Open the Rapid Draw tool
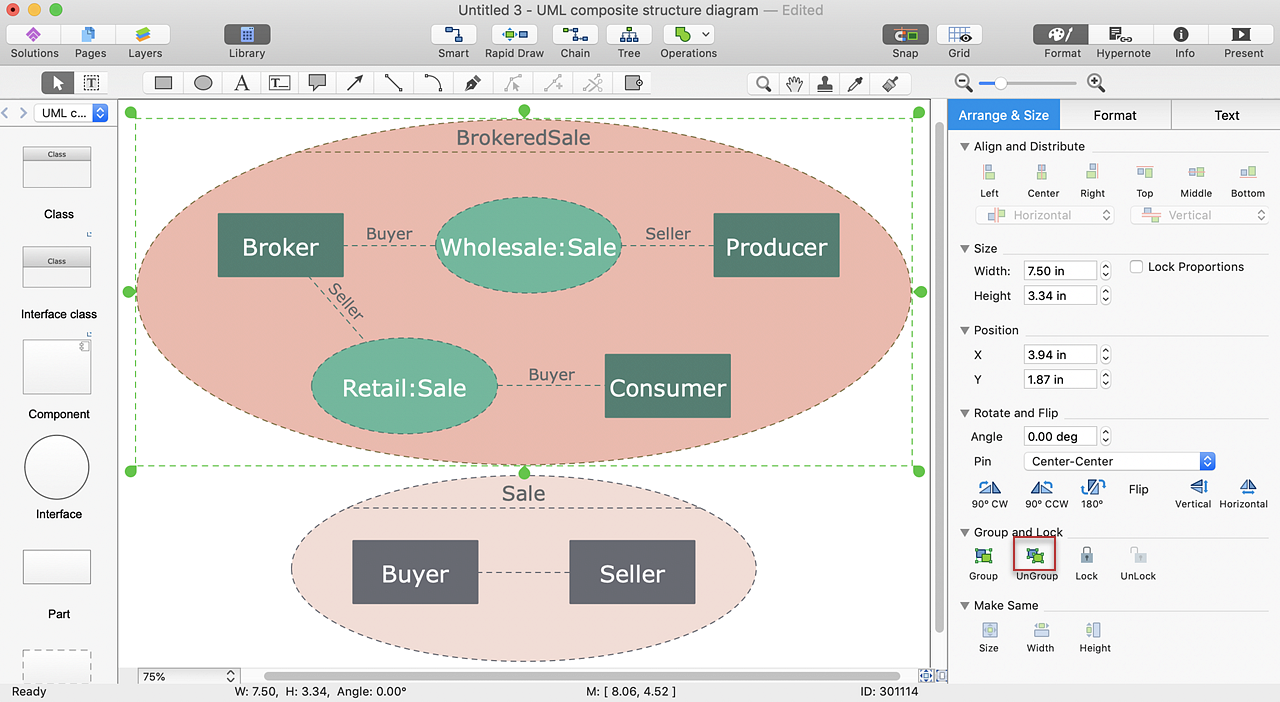The image size is (1280, 702). coord(514,35)
